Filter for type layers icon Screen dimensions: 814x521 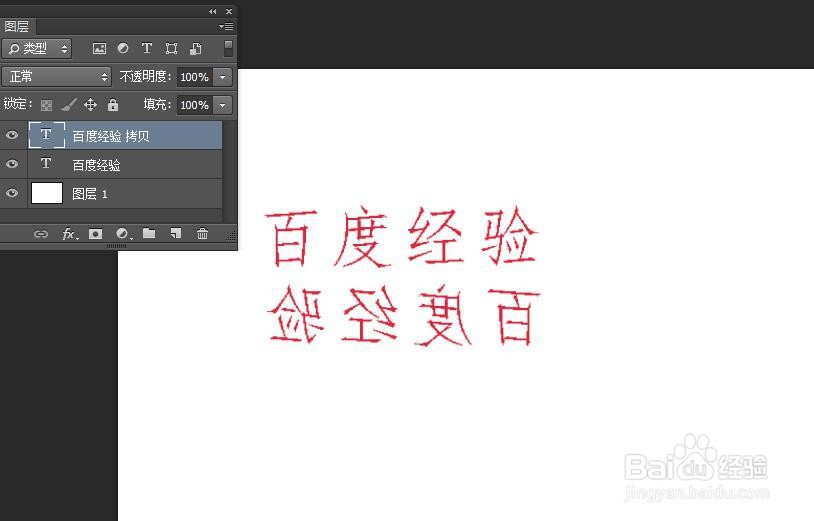[147, 48]
